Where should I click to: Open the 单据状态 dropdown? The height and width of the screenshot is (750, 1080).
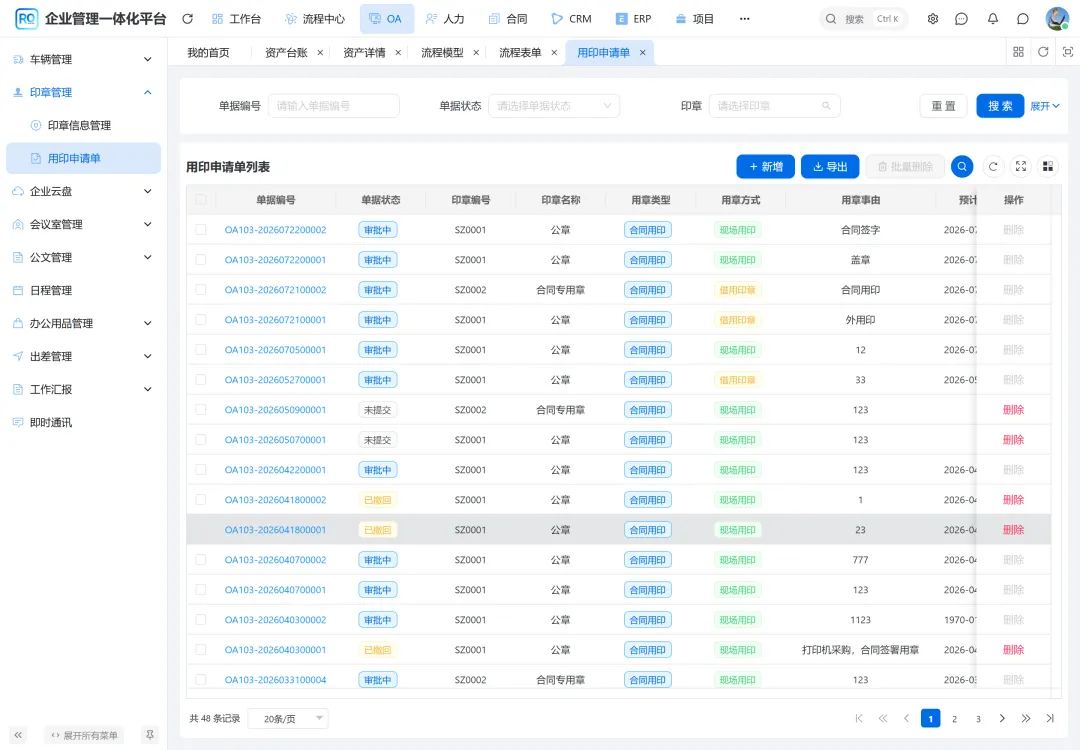tap(554, 105)
